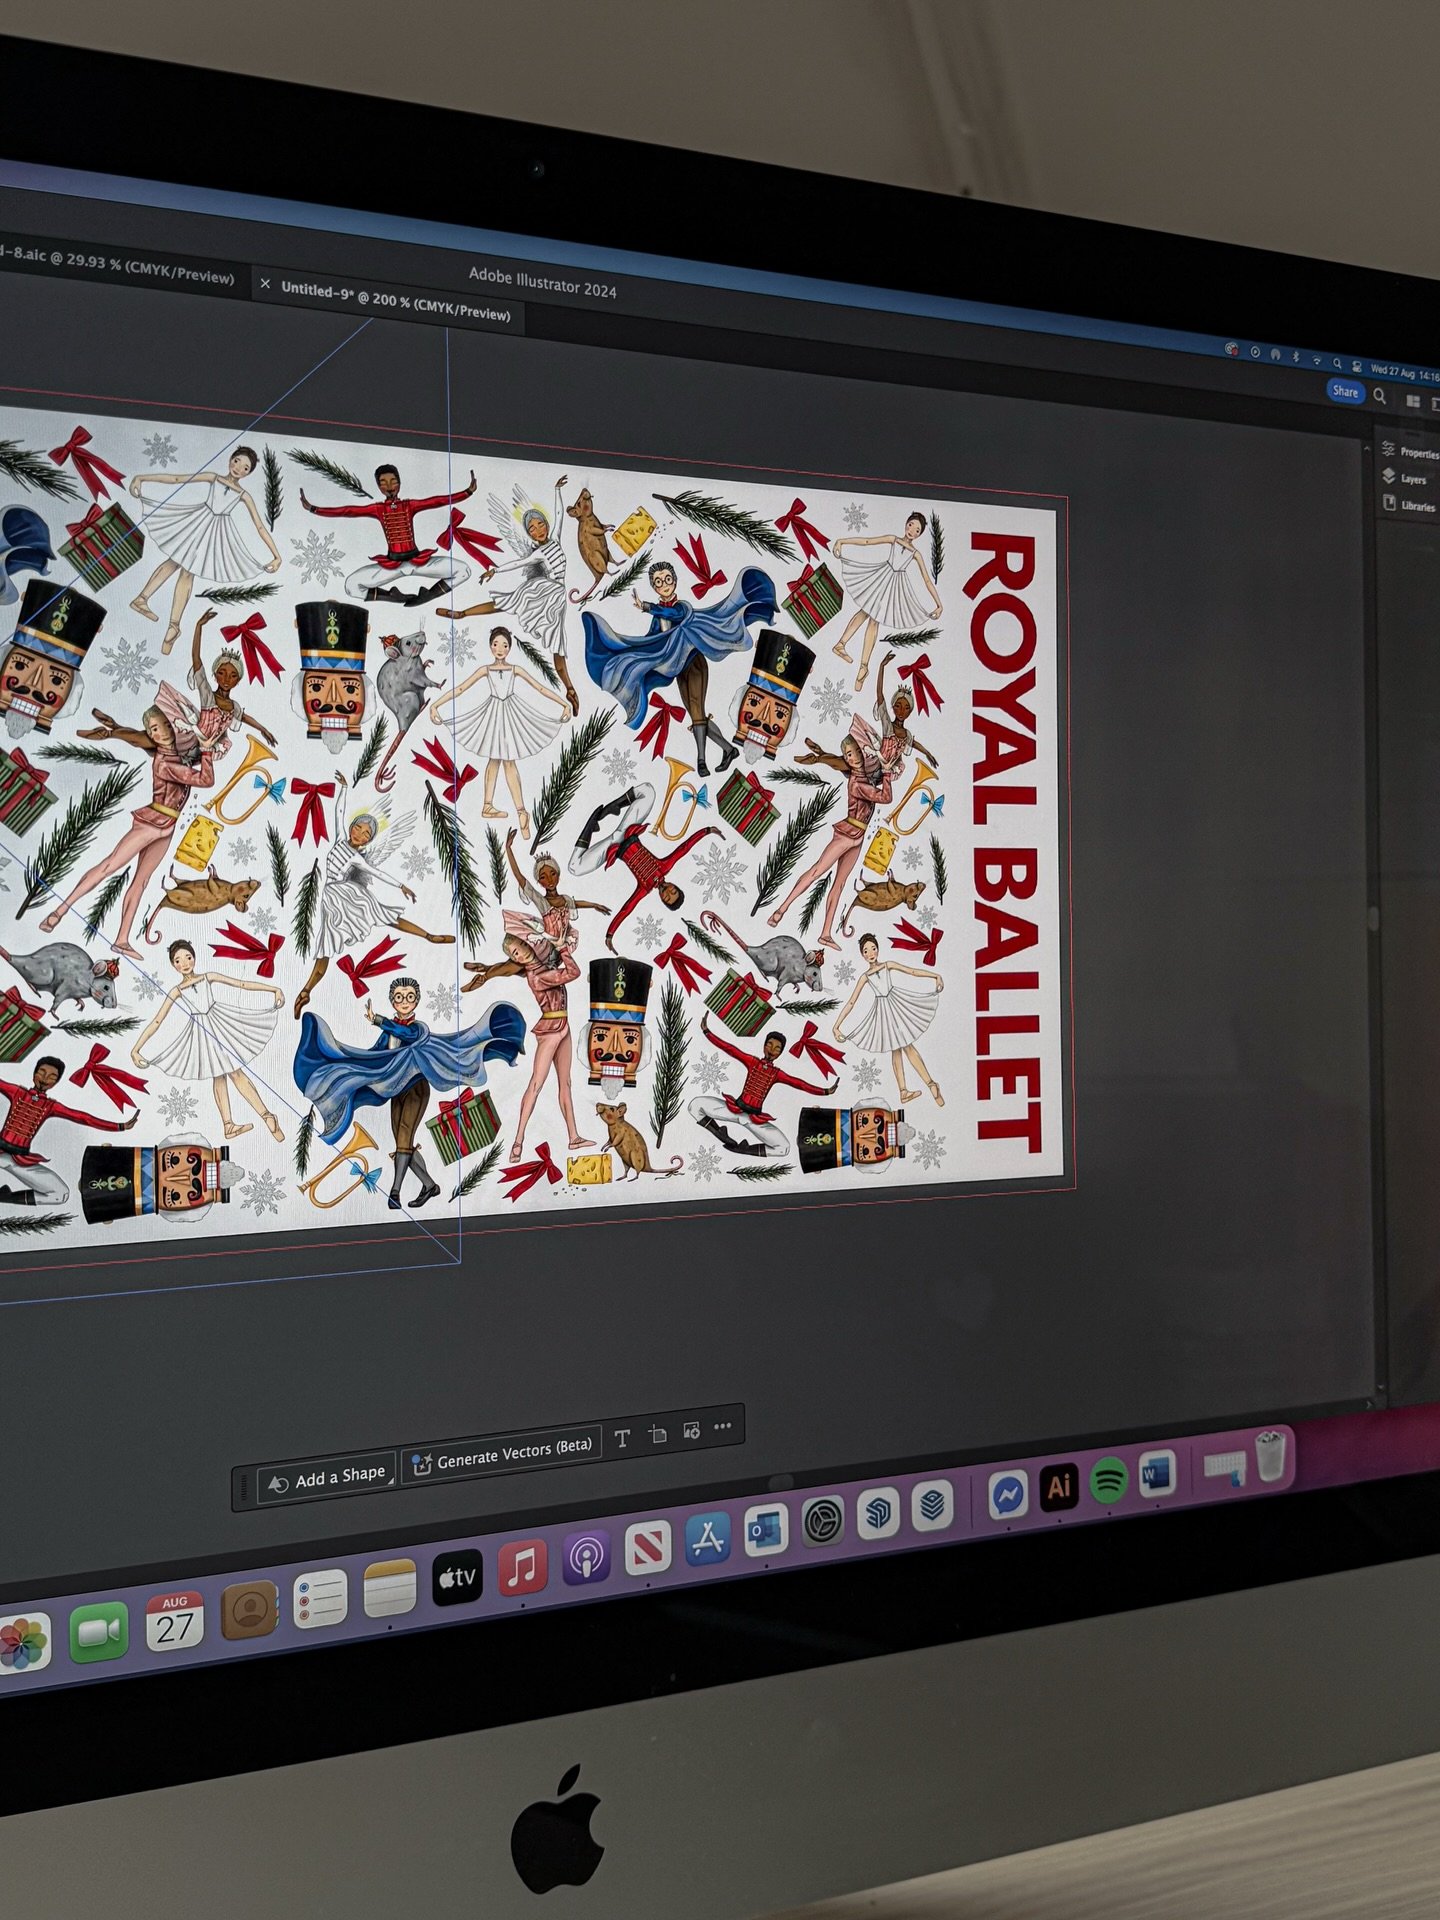The width and height of the screenshot is (1440, 1920).
Task: Open SketchUp from the Dock
Action: point(877,1514)
